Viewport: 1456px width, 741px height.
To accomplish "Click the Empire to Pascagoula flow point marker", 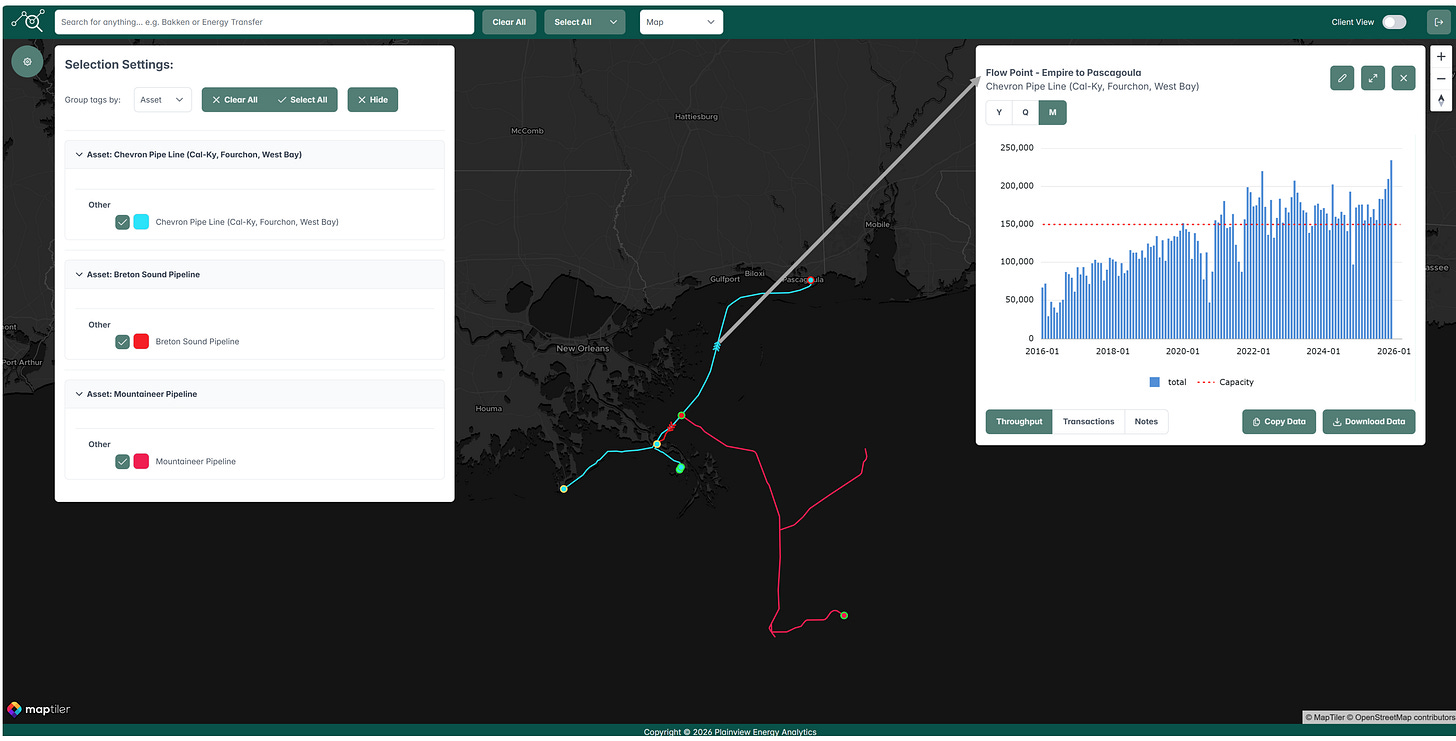I will (x=716, y=346).
